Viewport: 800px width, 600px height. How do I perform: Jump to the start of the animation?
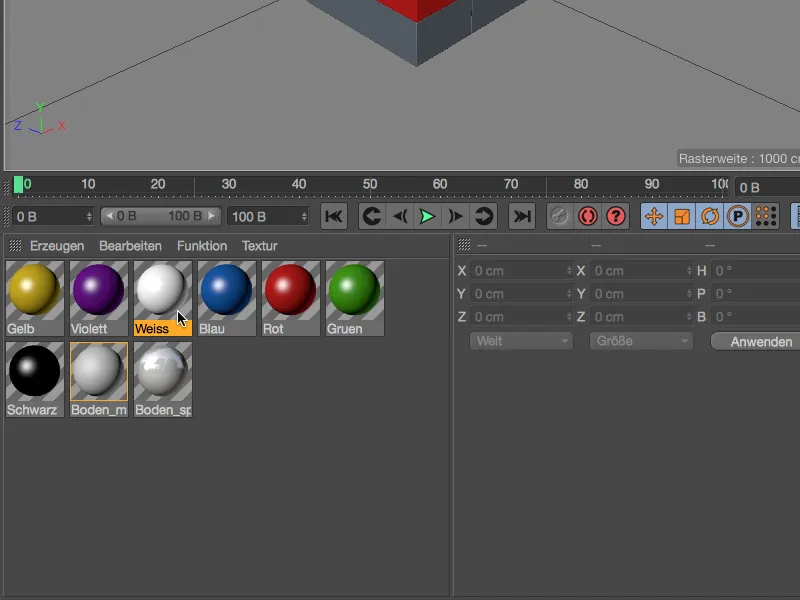[x=334, y=216]
